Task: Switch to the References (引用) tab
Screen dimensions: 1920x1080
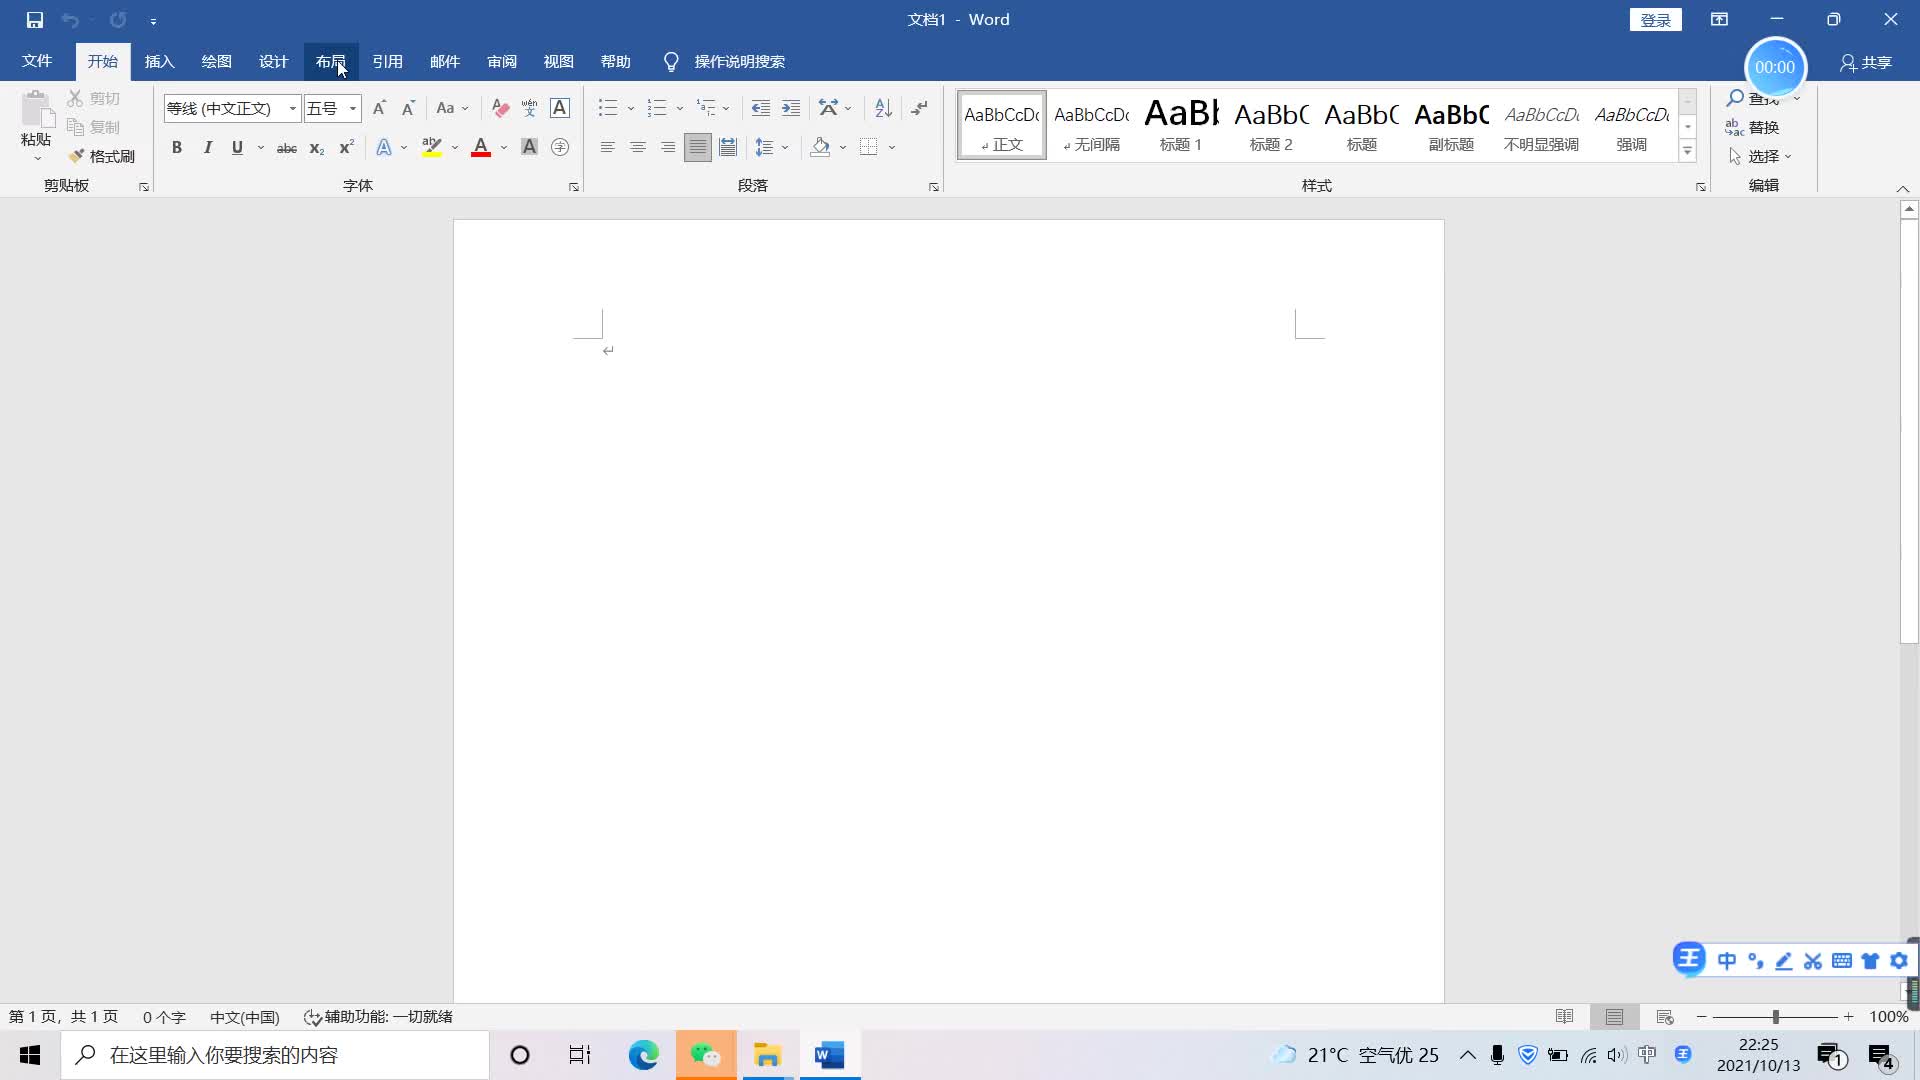Action: [x=387, y=62]
